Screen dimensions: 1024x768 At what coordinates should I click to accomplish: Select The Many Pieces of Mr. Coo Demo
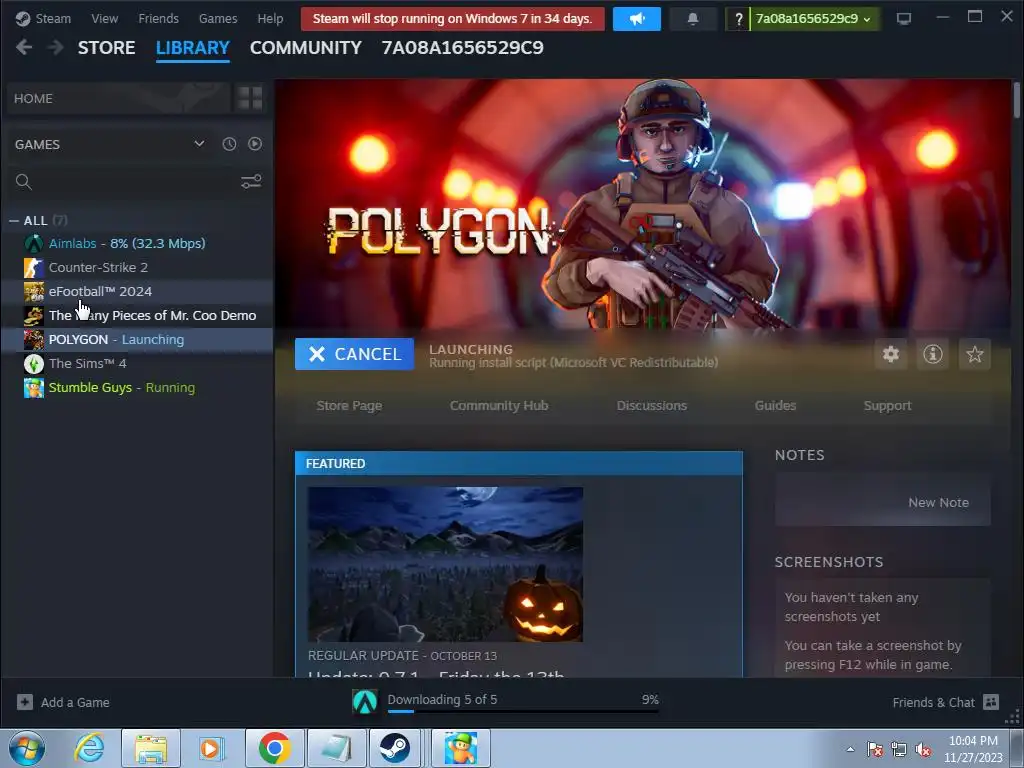[137, 315]
